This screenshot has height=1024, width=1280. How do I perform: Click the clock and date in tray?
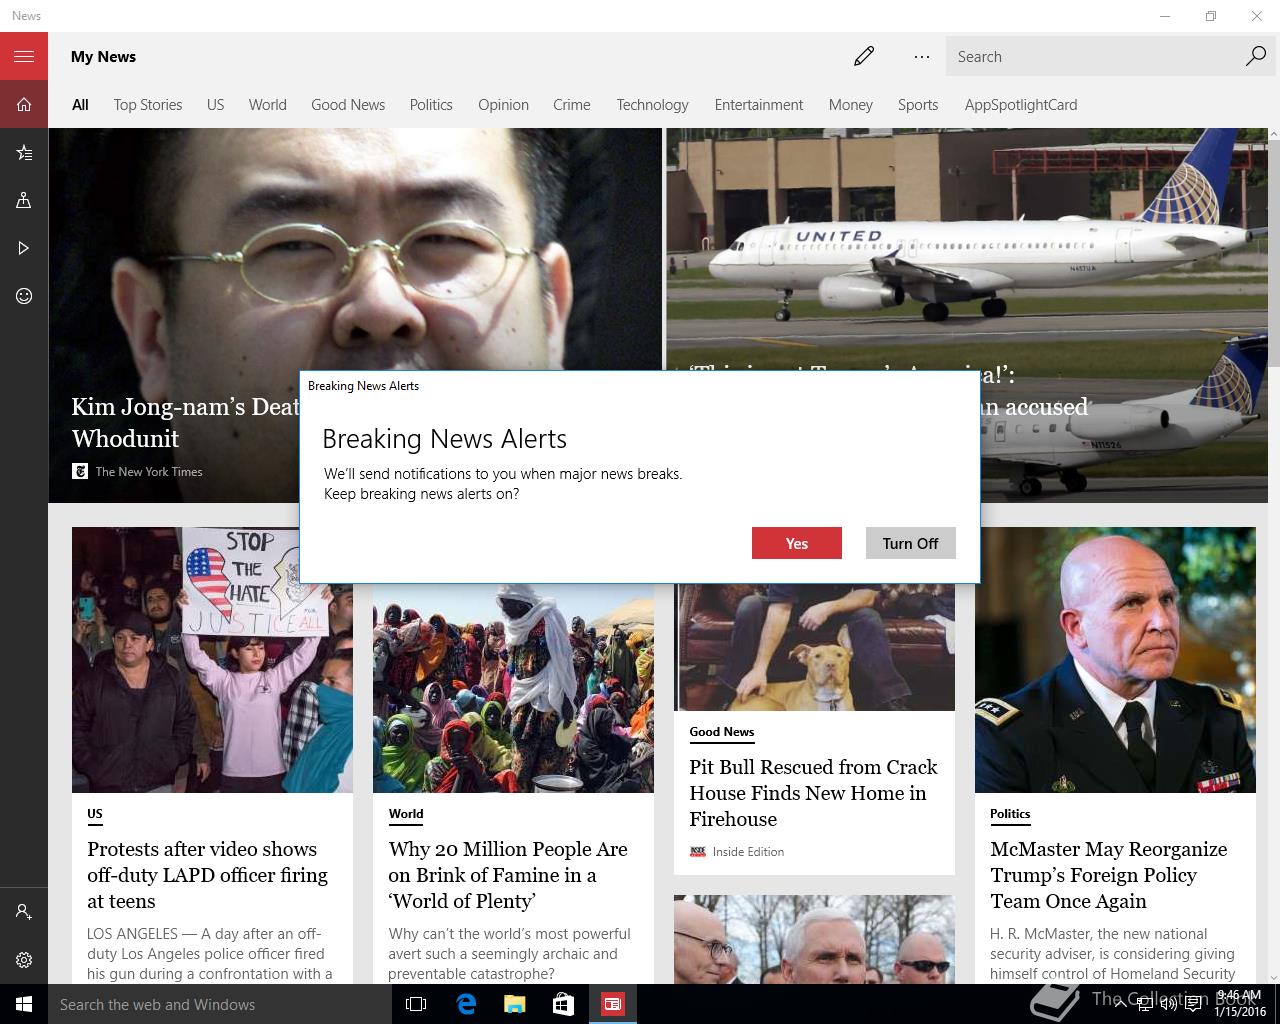[x=1239, y=1004]
